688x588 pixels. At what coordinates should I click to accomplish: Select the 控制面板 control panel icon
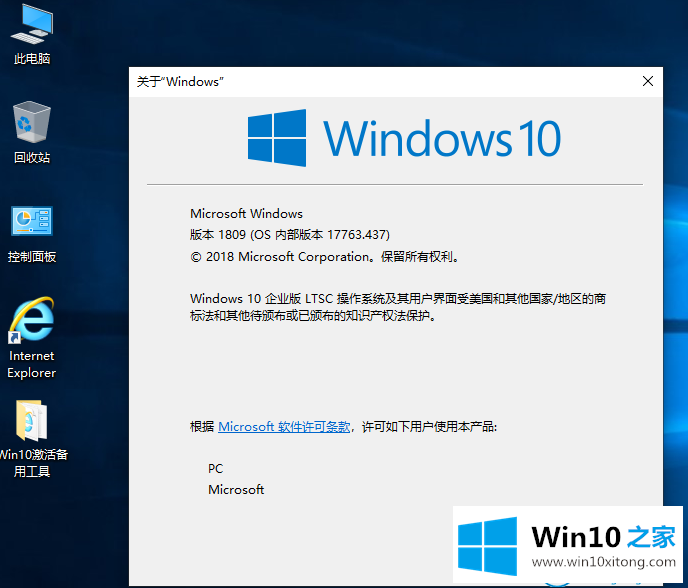pos(32,234)
